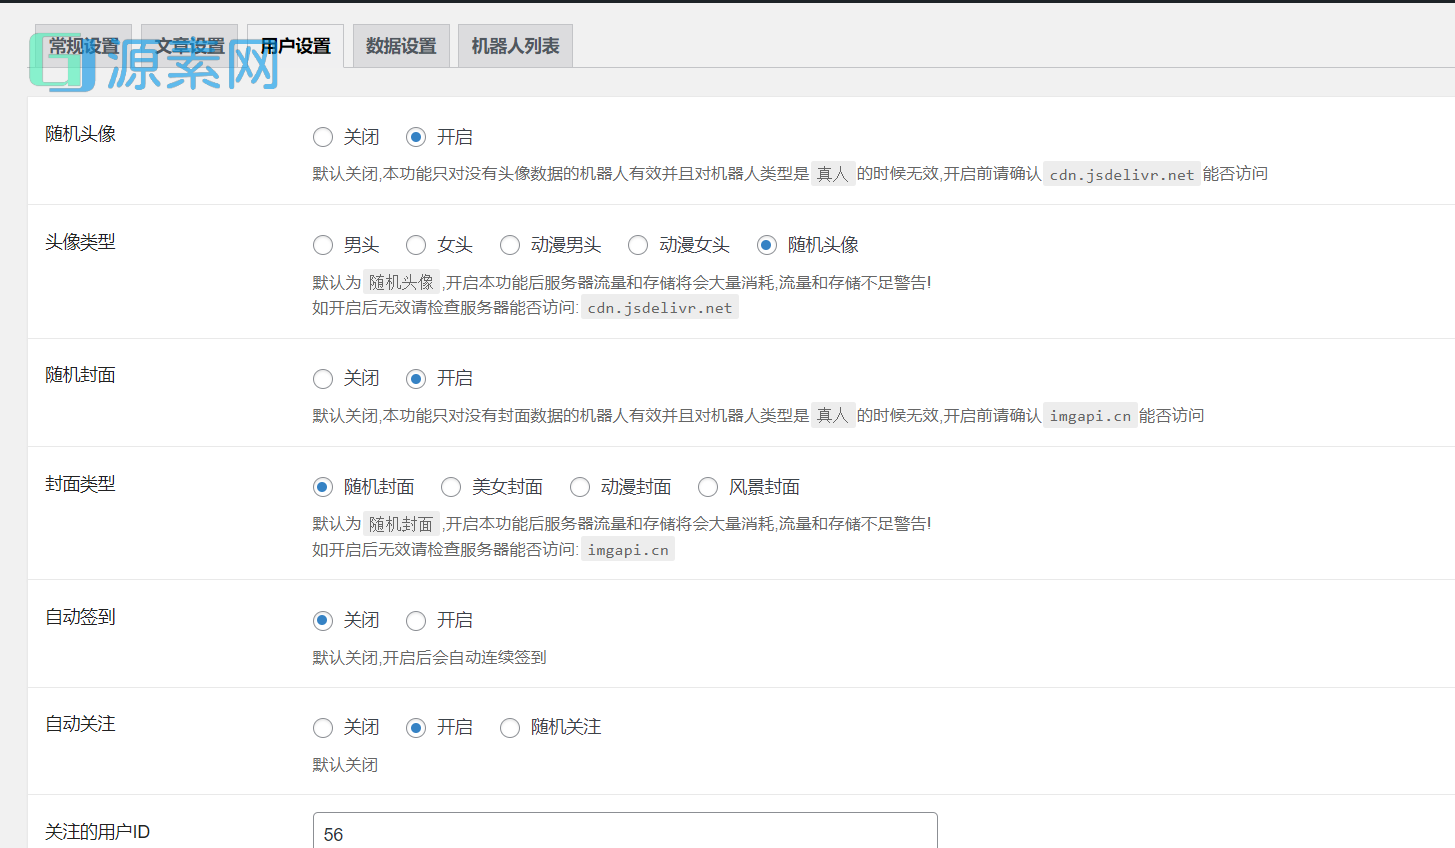Switch to the 文章设置 tab
Viewport: 1455px width, 848px height.
tap(189, 46)
